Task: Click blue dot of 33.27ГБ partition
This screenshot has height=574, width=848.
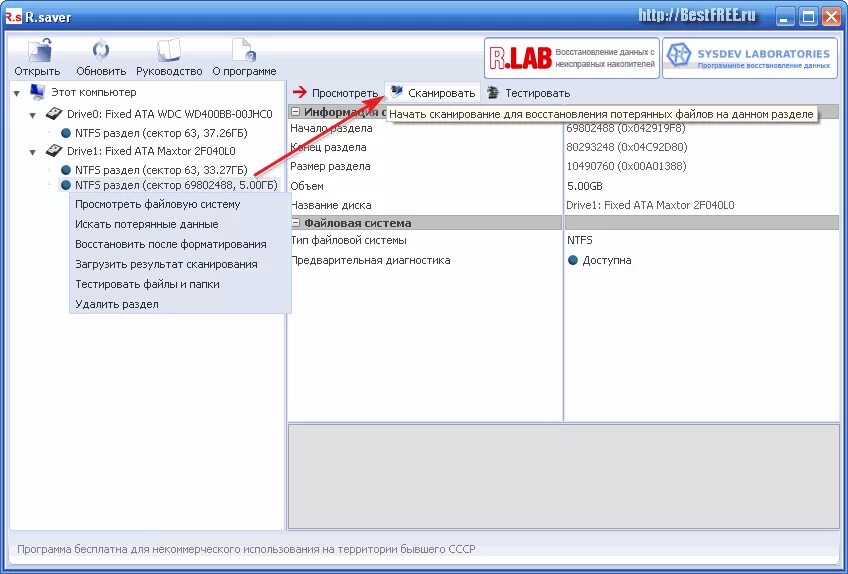Action: pyautogui.click(x=66, y=170)
